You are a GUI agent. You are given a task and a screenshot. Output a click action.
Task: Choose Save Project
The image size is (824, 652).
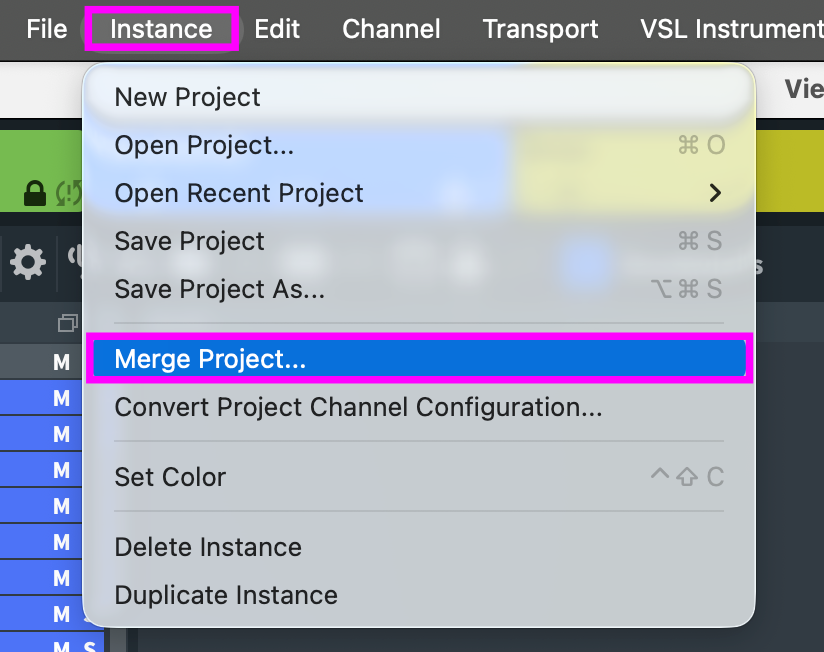[x=189, y=241]
